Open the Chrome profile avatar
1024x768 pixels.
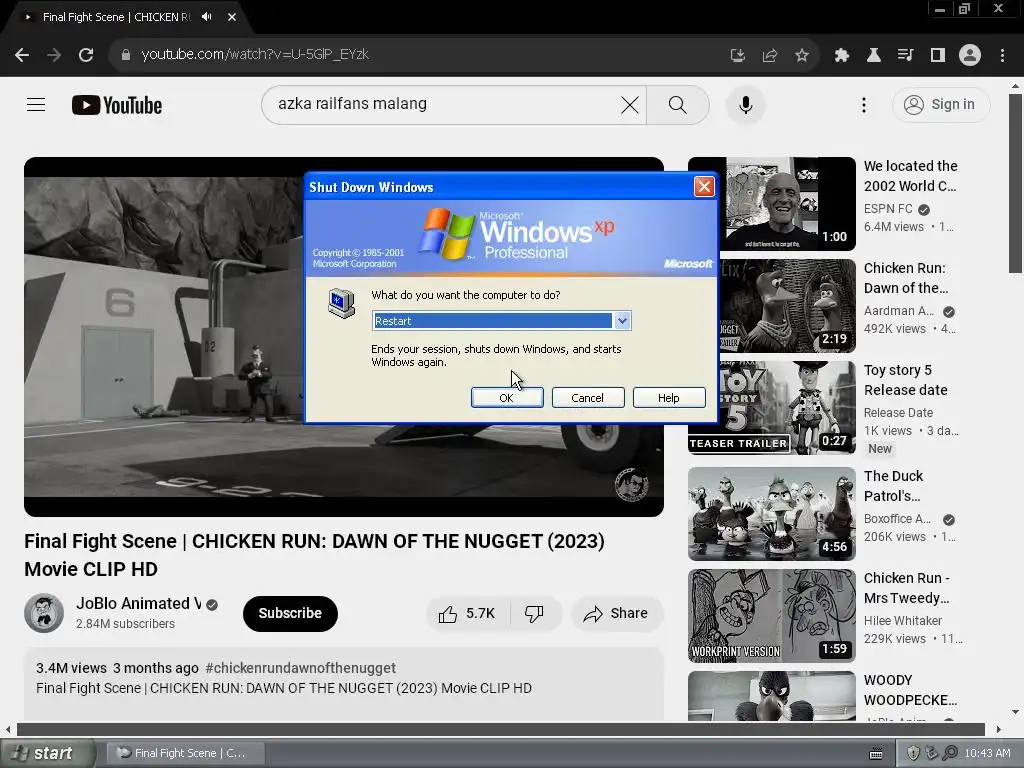coord(970,56)
